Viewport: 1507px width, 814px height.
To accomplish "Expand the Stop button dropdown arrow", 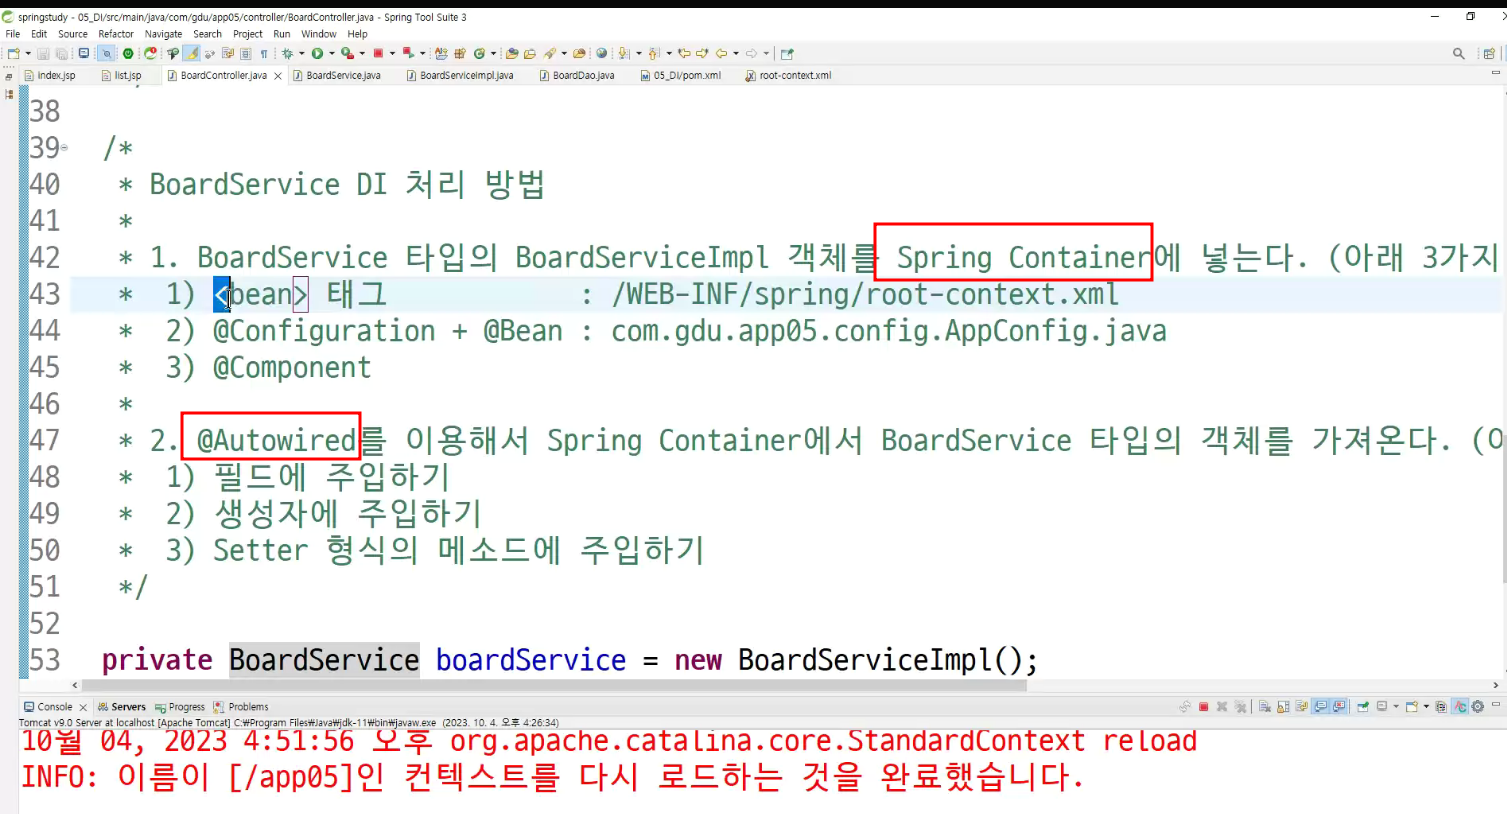I will pos(392,53).
